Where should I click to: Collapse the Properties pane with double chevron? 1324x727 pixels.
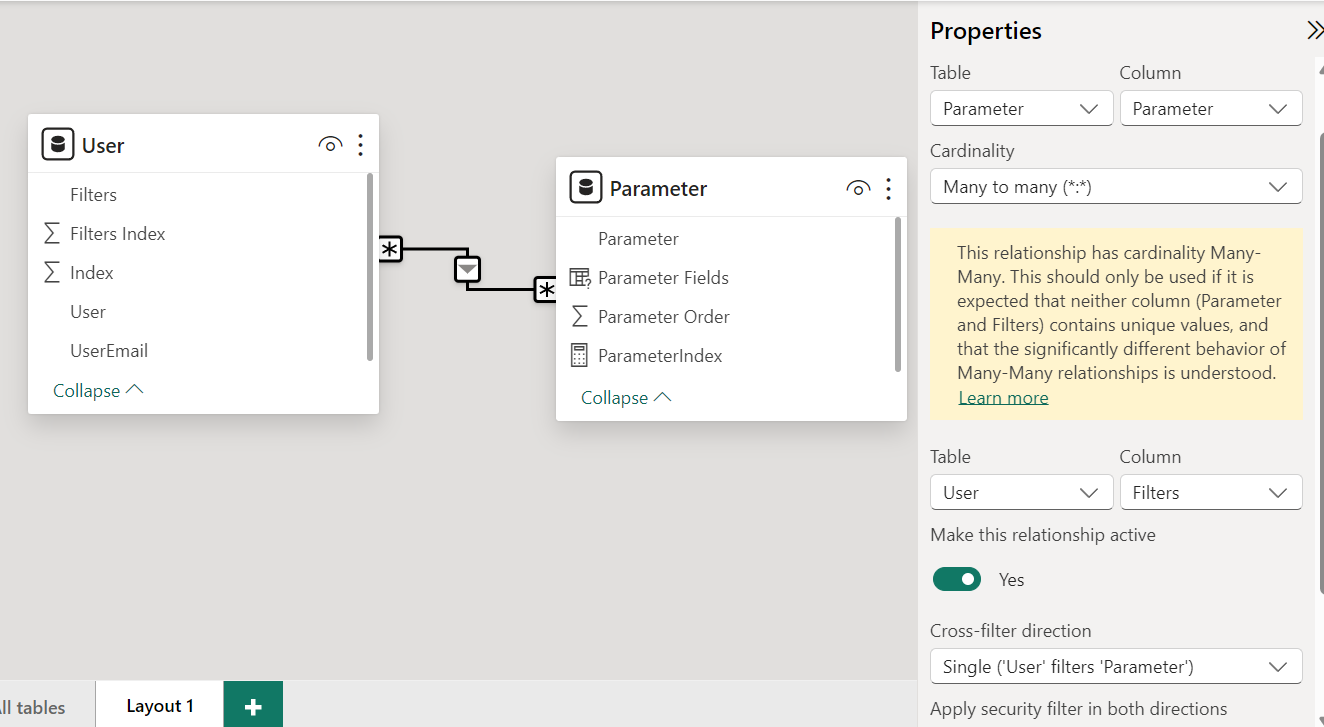(x=1314, y=31)
